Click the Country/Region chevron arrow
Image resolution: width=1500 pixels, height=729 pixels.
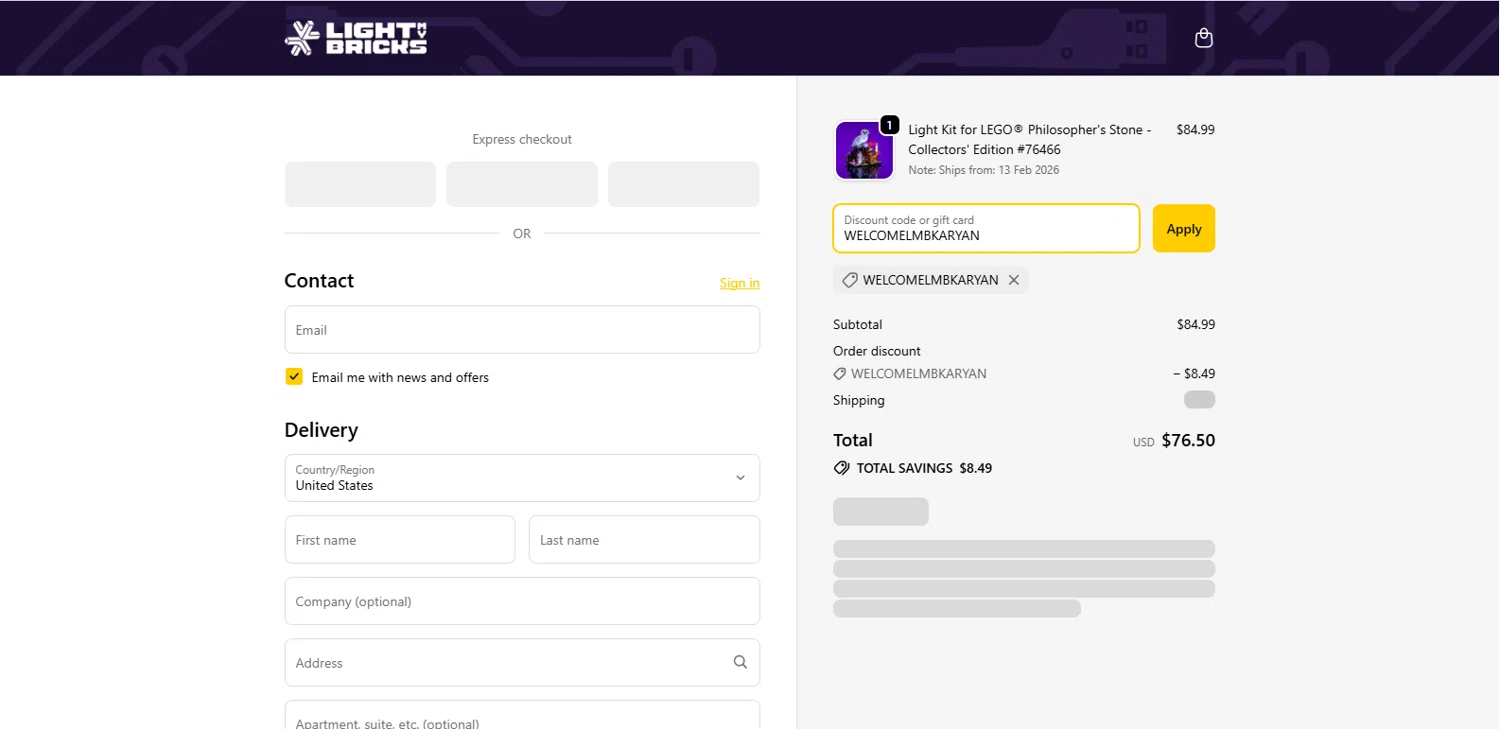[740, 478]
